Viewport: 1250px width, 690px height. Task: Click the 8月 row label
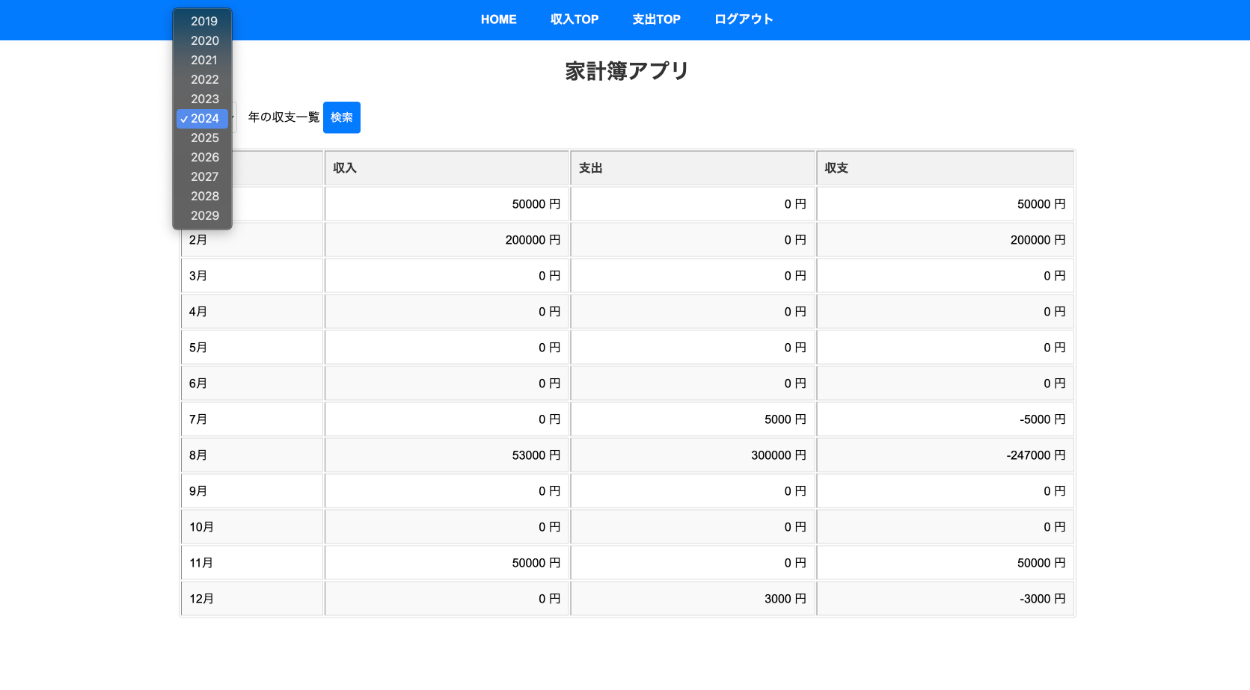click(199, 456)
